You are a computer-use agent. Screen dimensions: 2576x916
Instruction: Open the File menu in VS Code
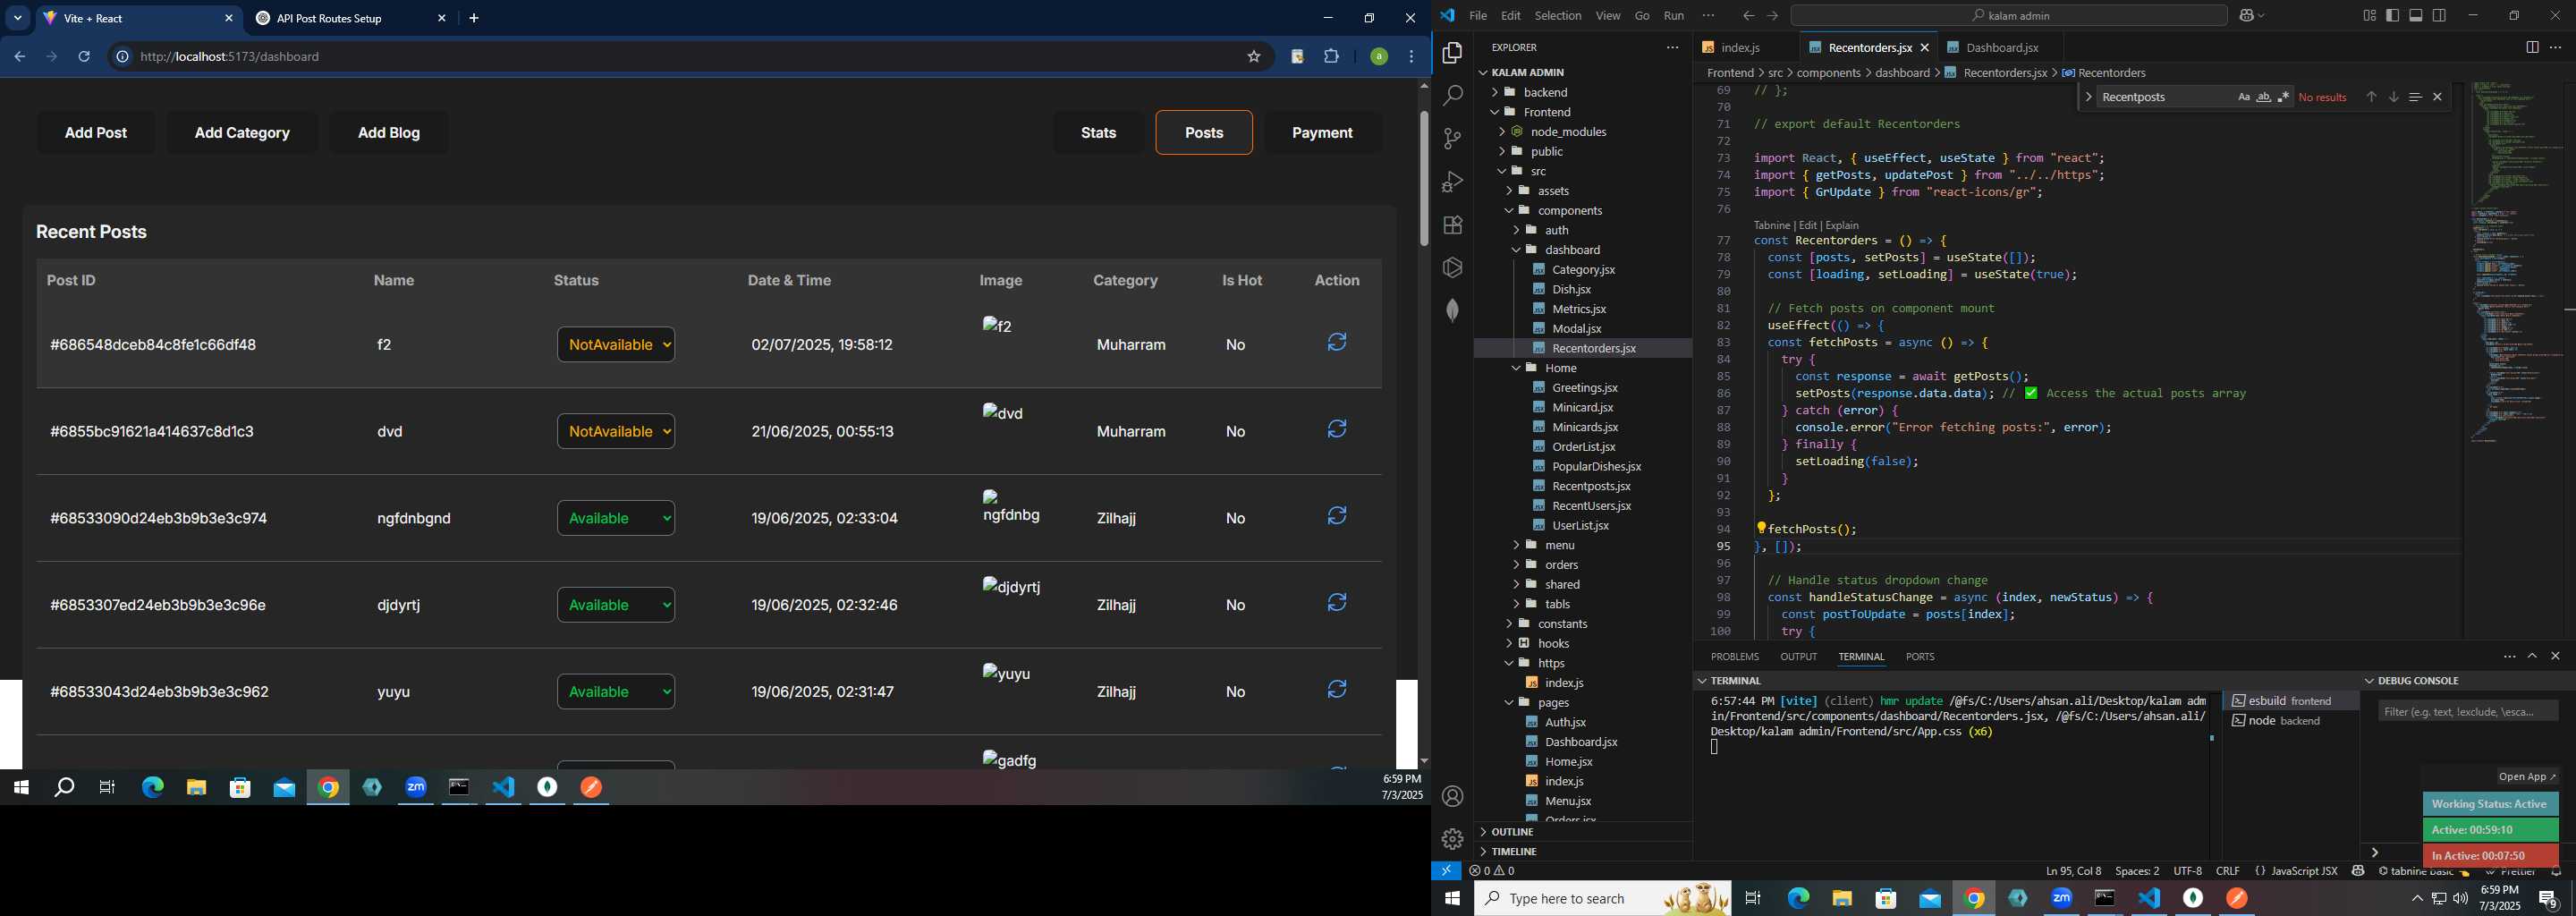coord(1477,15)
